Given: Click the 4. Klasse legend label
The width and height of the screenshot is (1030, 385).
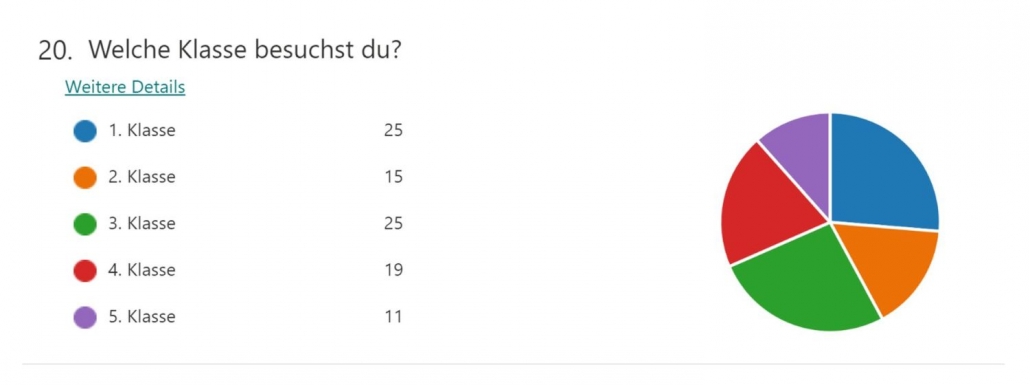Looking at the screenshot, I should [142, 270].
